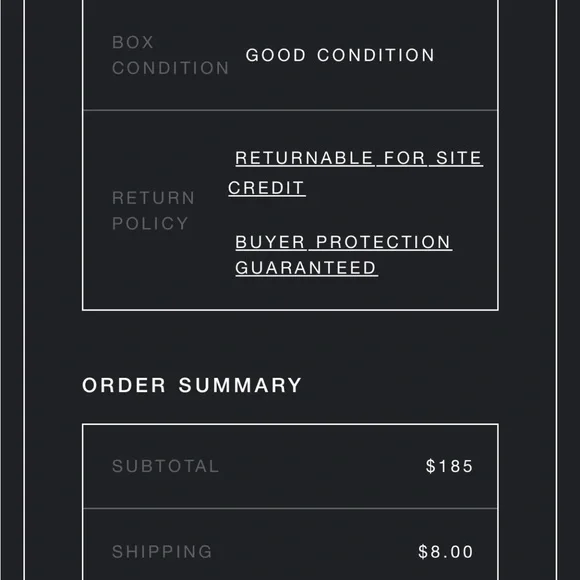Image resolution: width=580 pixels, height=580 pixels.
Task: Select the Shipping row label
Action: (162, 552)
